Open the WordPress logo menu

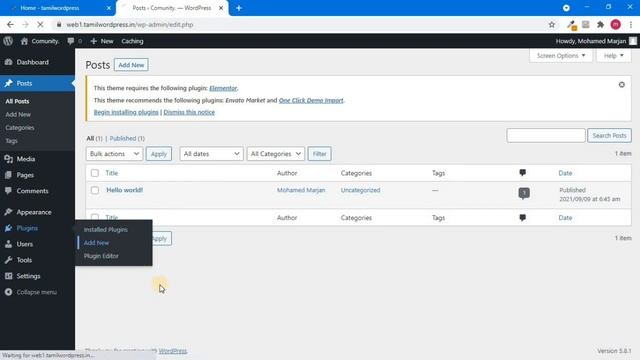point(8,41)
